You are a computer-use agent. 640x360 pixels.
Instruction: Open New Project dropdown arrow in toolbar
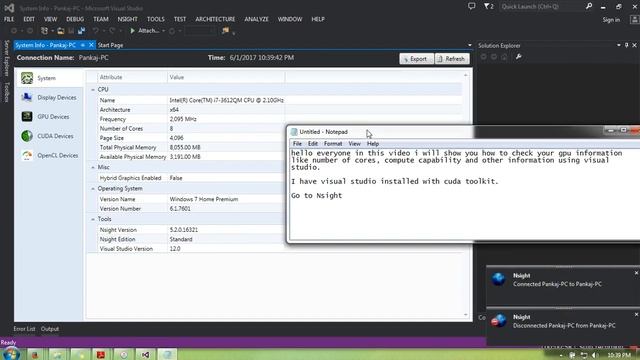(53, 31)
